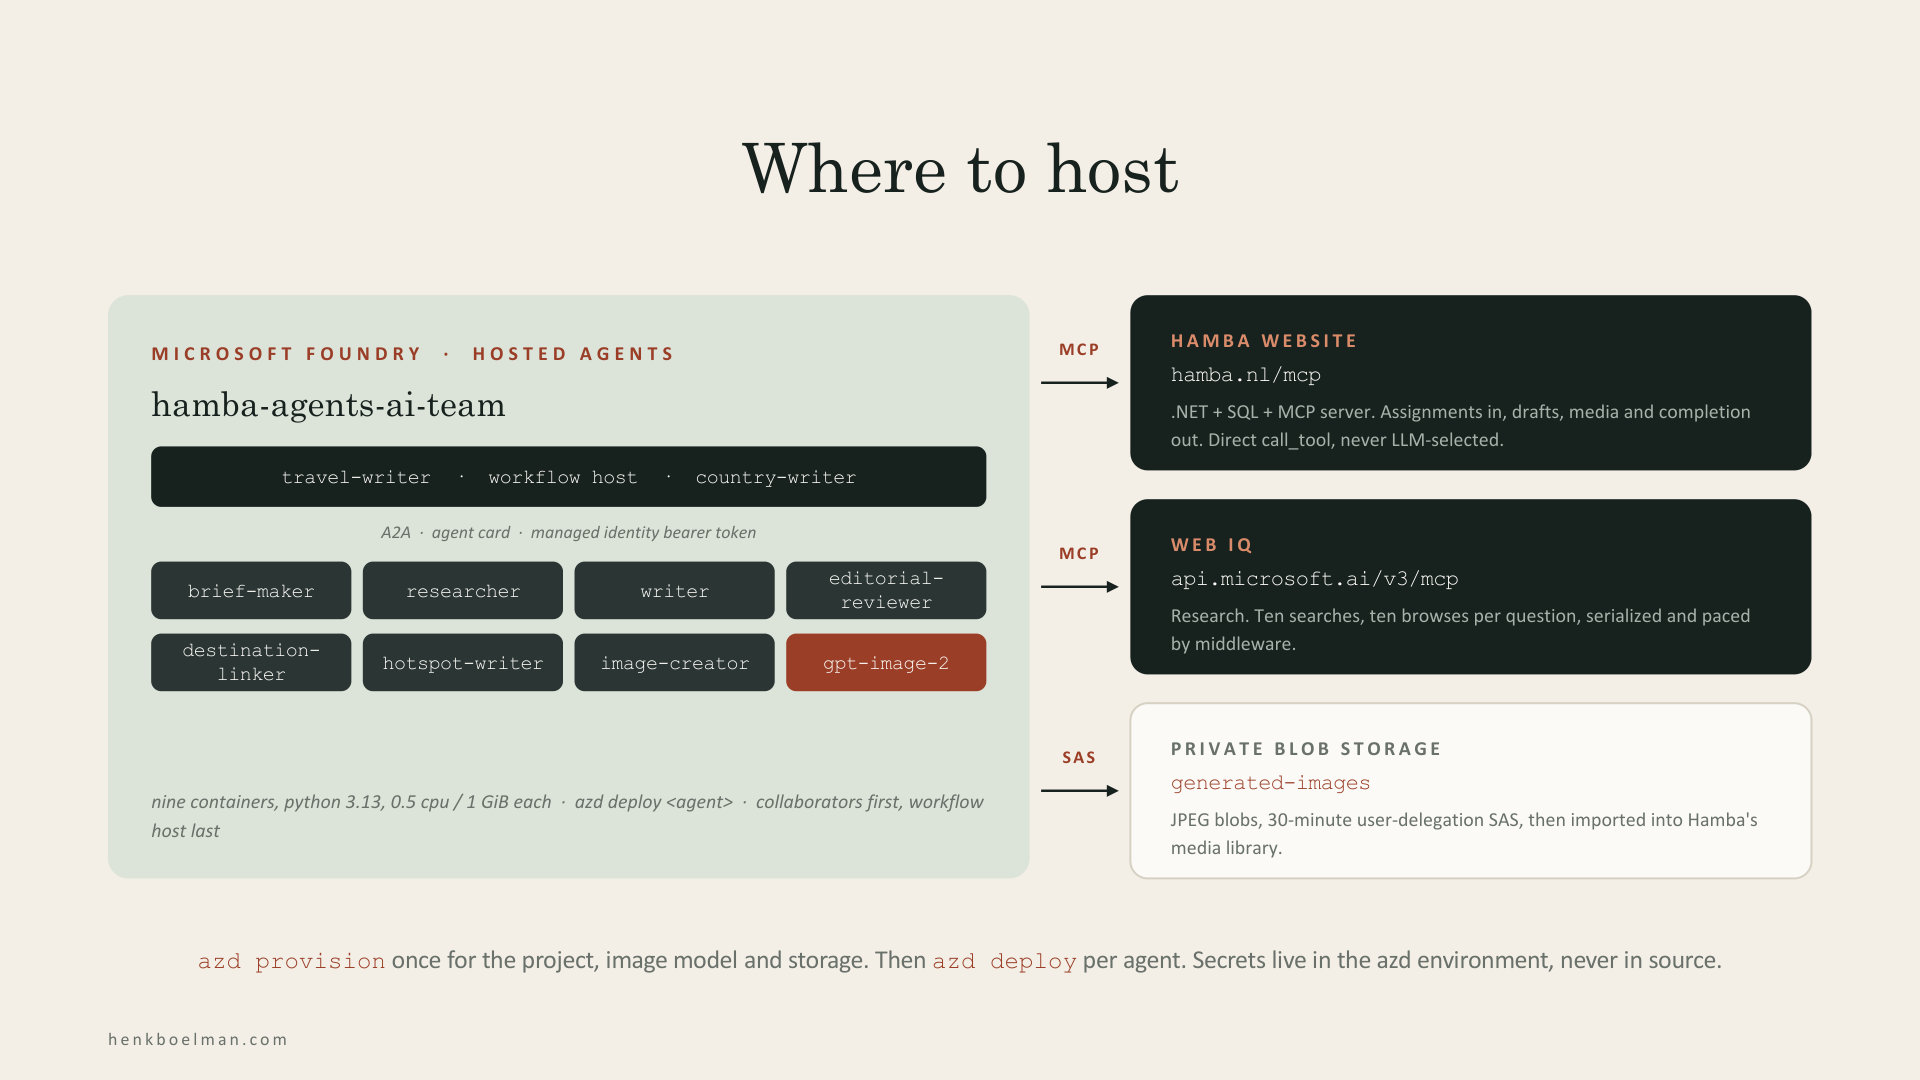Image resolution: width=1920 pixels, height=1080 pixels.
Task: Select the editorial-reviewer agent box
Action: (886, 590)
